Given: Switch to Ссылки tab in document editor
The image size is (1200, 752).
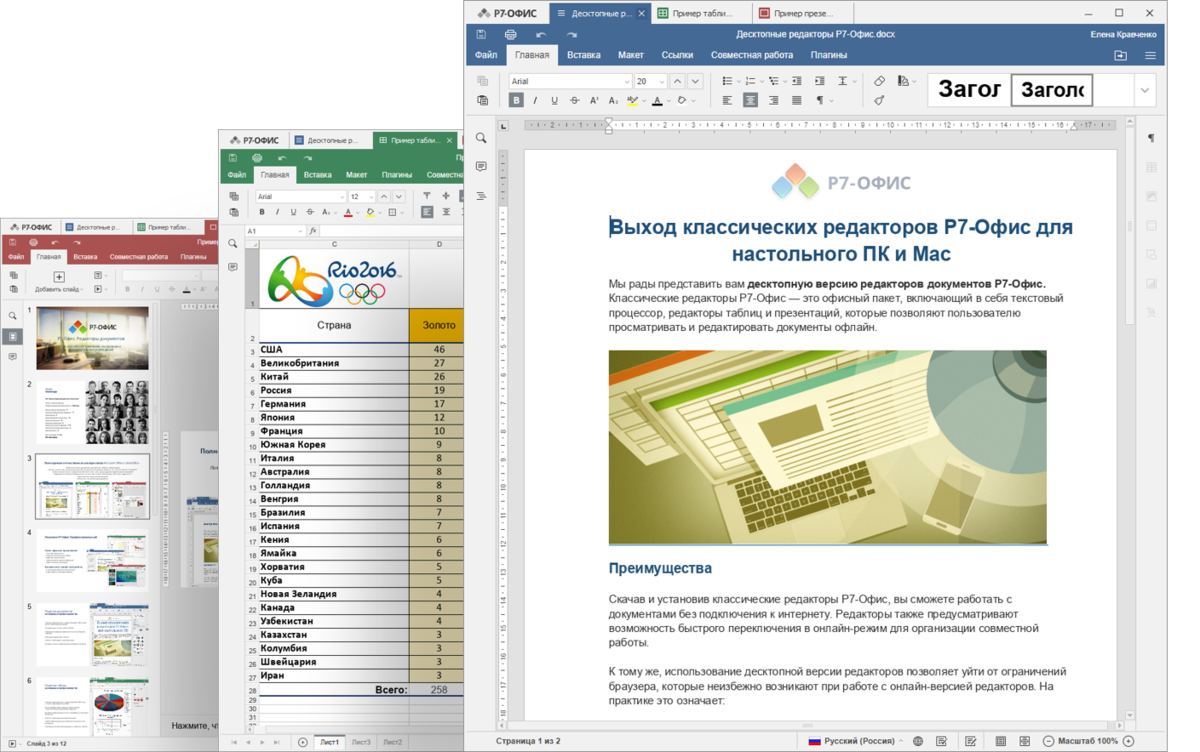Looking at the screenshot, I should tap(677, 55).
